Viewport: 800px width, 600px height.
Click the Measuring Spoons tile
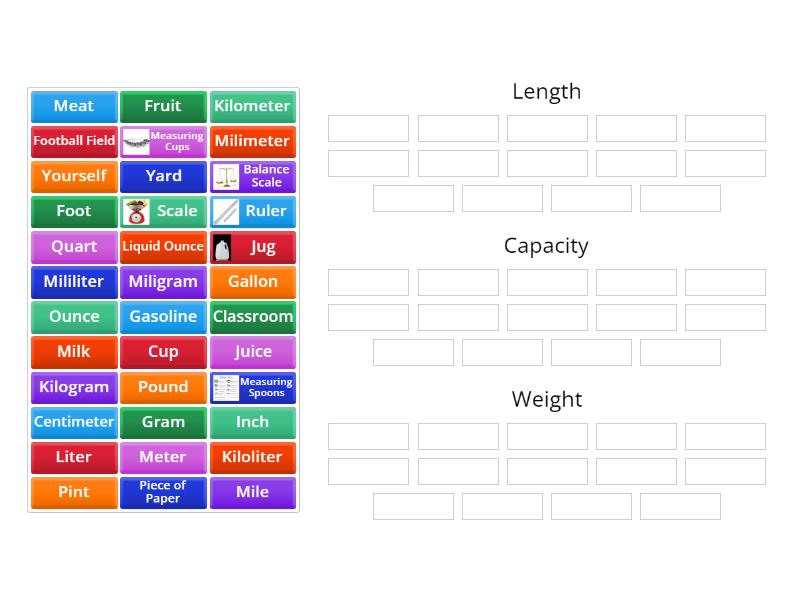pyautogui.click(x=253, y=387)
